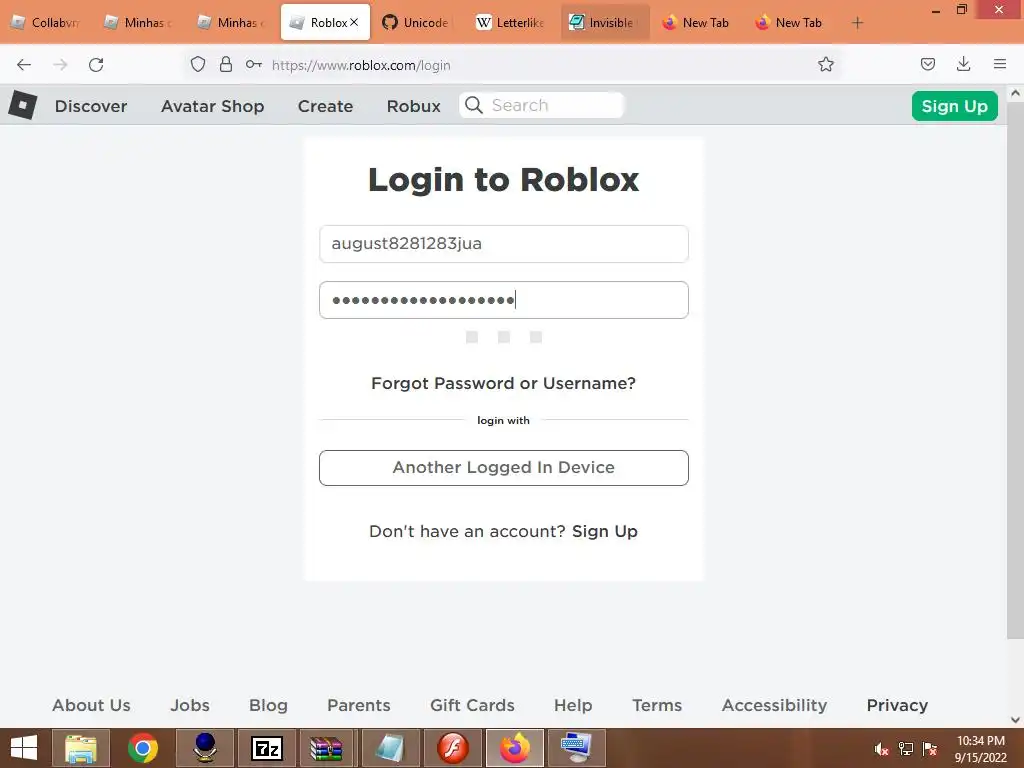Switch to the second Minhas tab
The width and height of the screenshot is (1024, 768).
[x=231, y=22]
